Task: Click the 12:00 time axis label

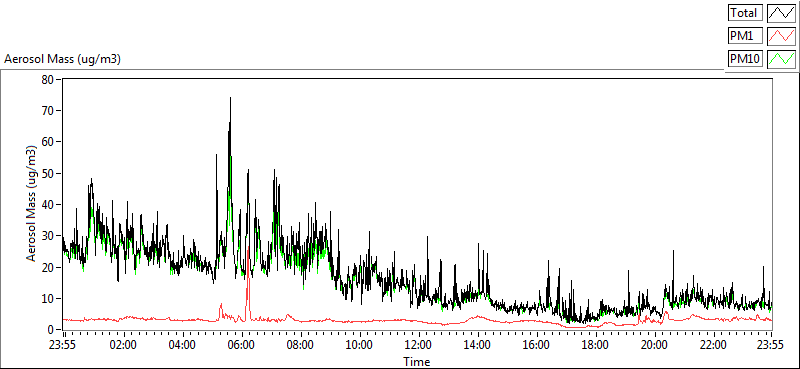Action: pos(418,344)
